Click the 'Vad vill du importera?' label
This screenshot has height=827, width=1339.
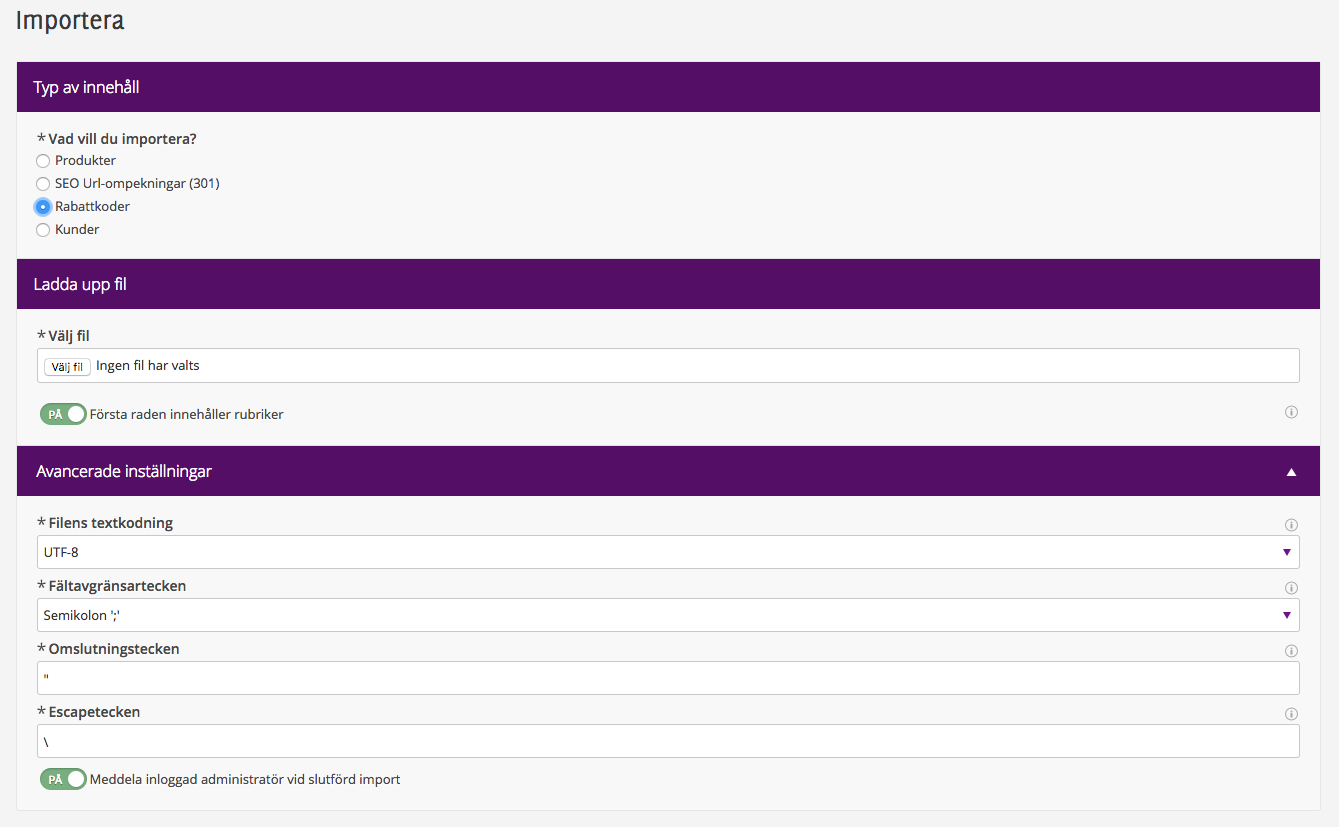(x=123, y=139)
